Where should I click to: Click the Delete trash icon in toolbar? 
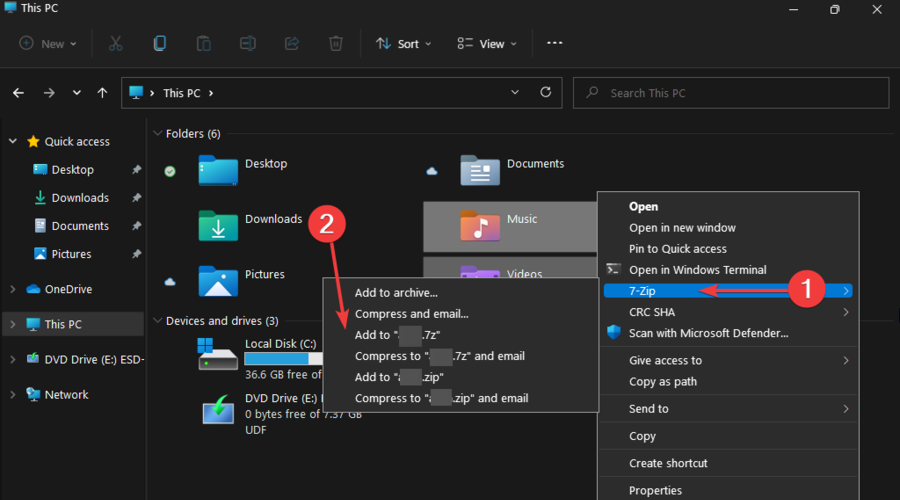pyautogui.click(x=336, y=44)
